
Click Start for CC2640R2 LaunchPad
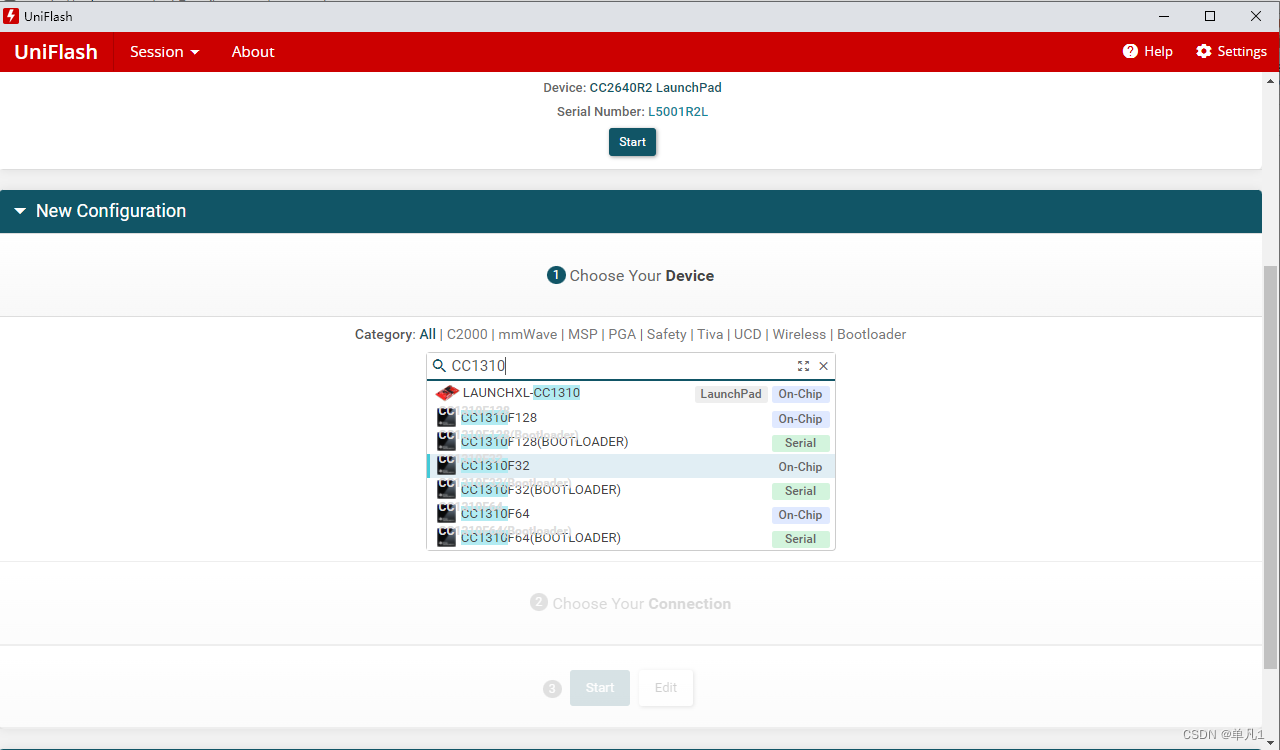click(632, 142)
